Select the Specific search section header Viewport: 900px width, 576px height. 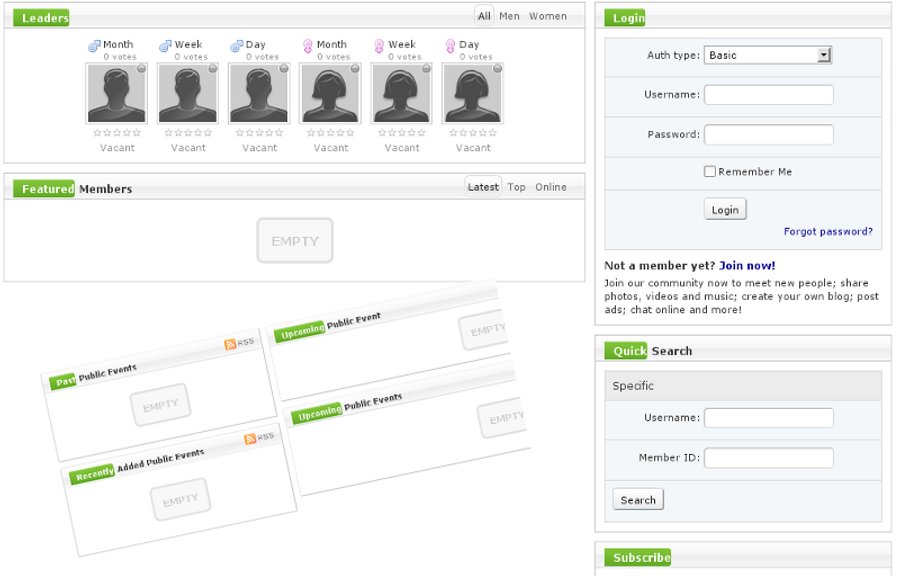tap(743, 386)
